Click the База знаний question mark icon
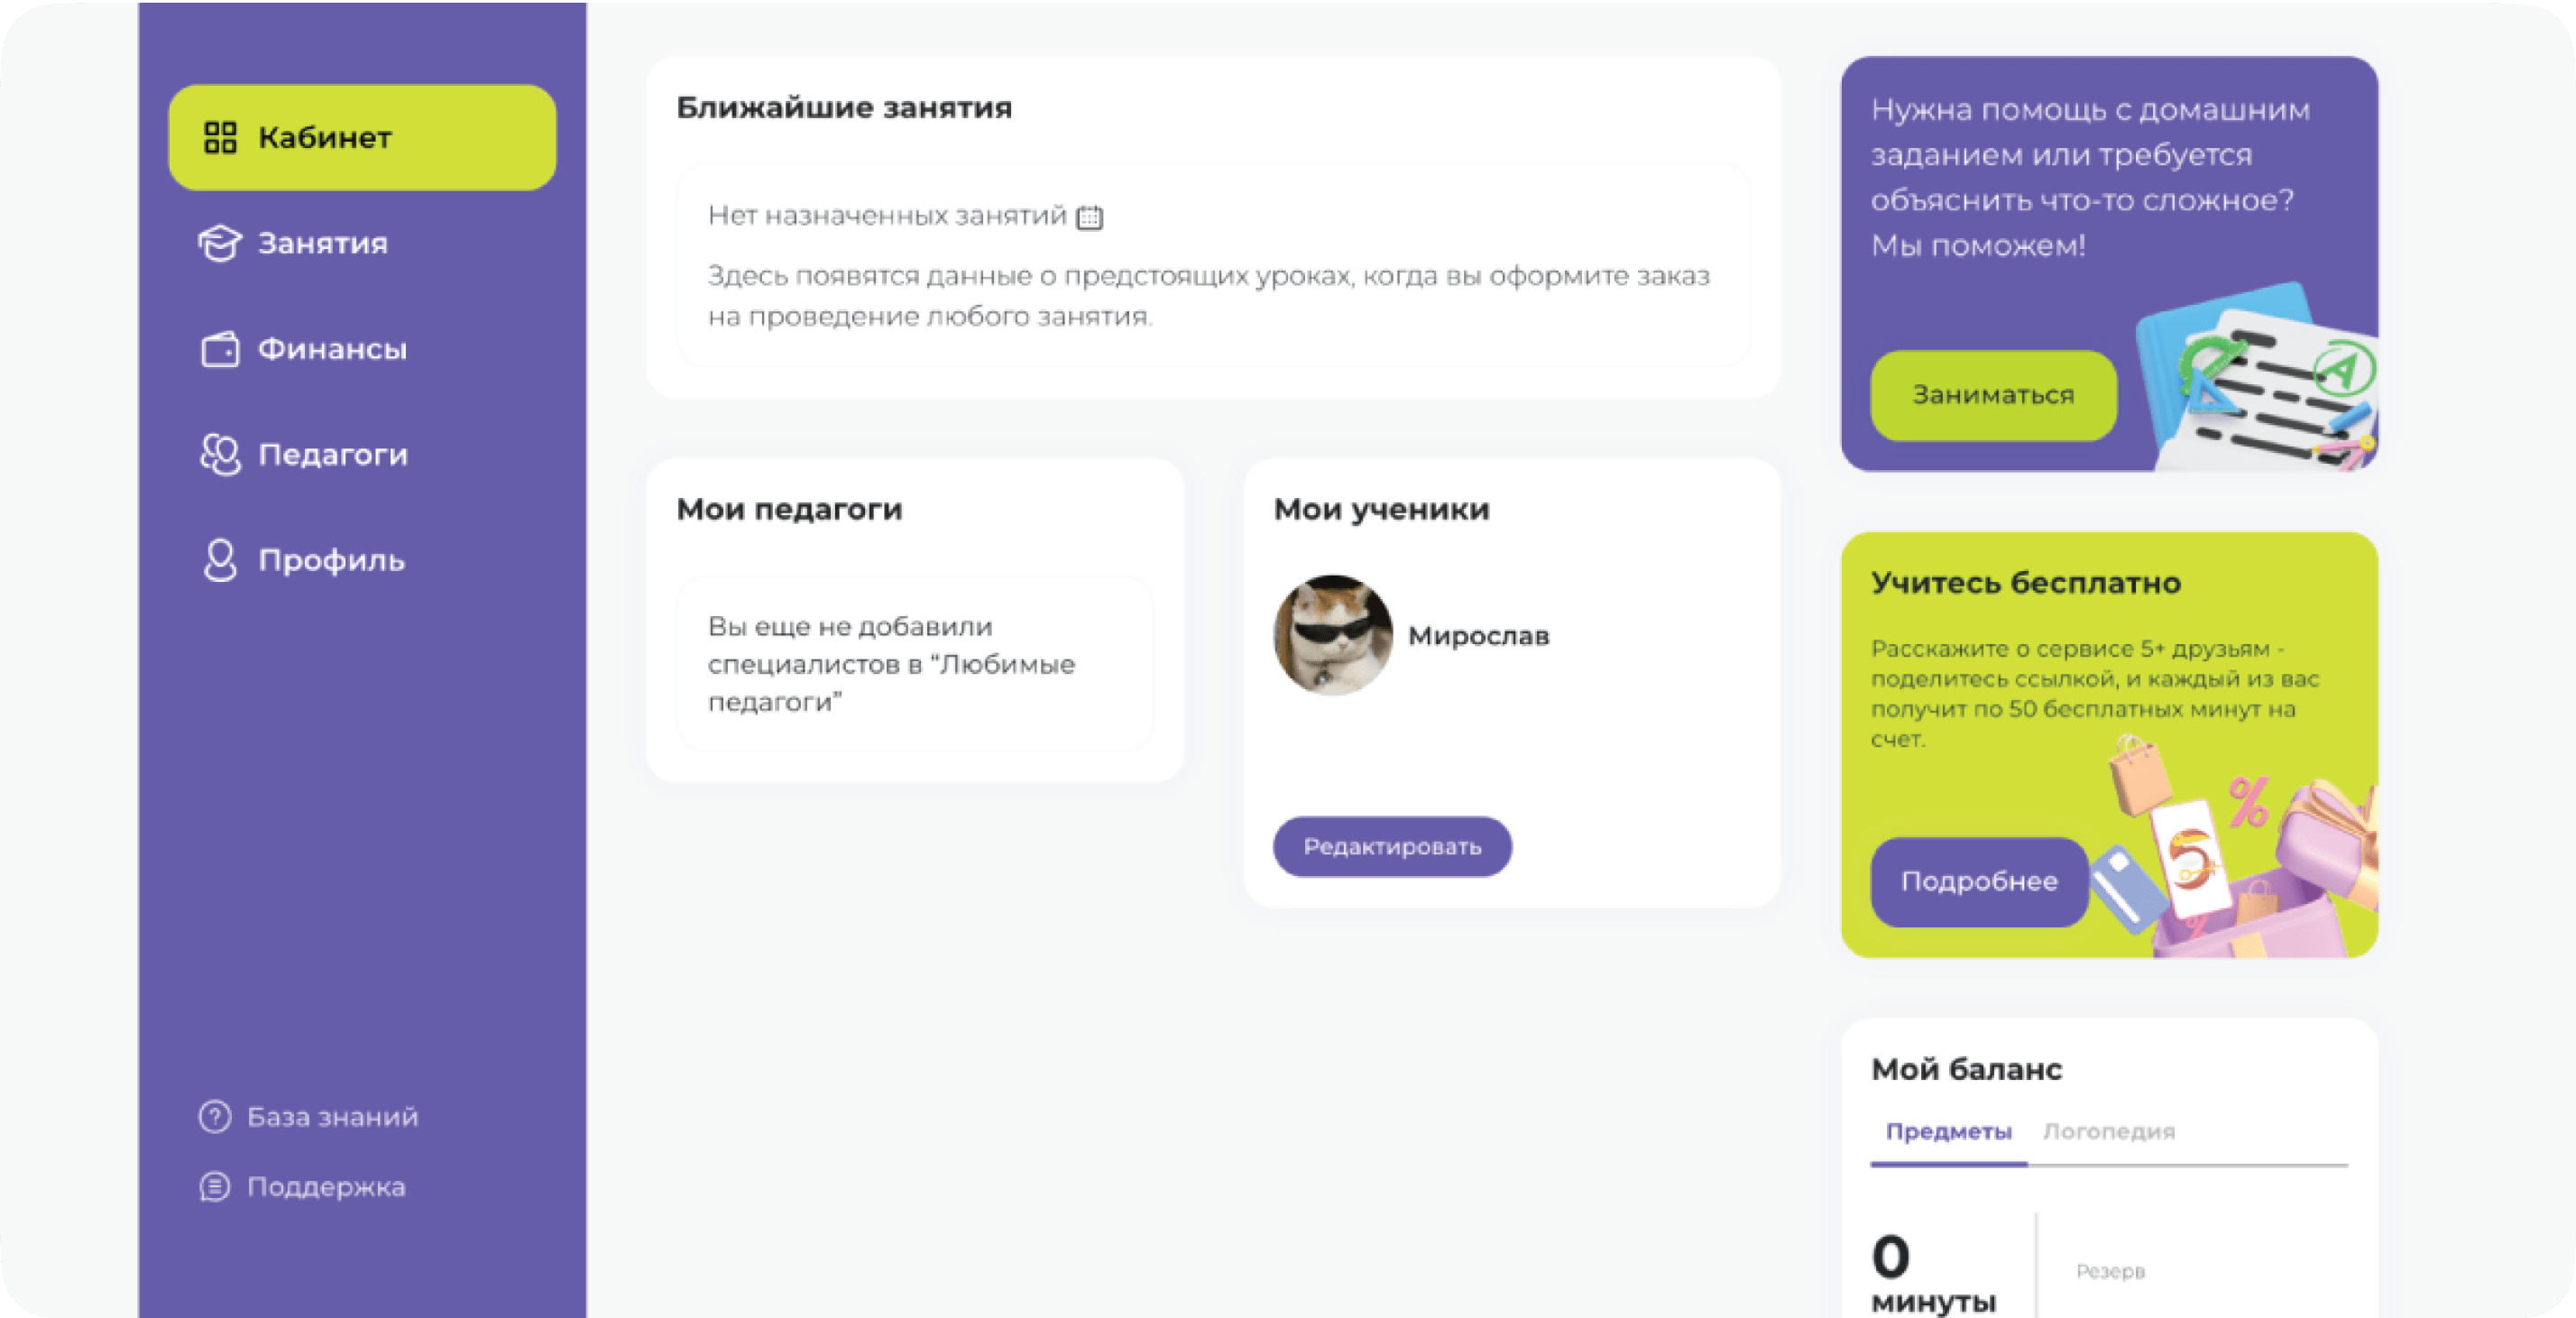The image size is (2576, 1318). pos(215,1116)
